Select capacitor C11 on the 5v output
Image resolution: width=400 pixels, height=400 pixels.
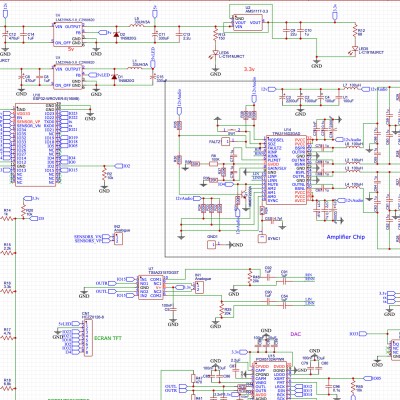[155, 34]
